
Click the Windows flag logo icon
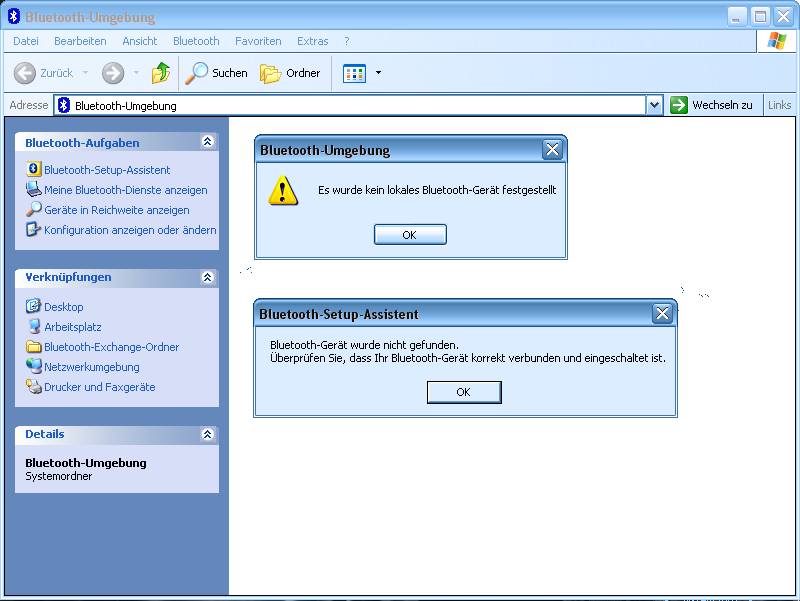point(776,41)
